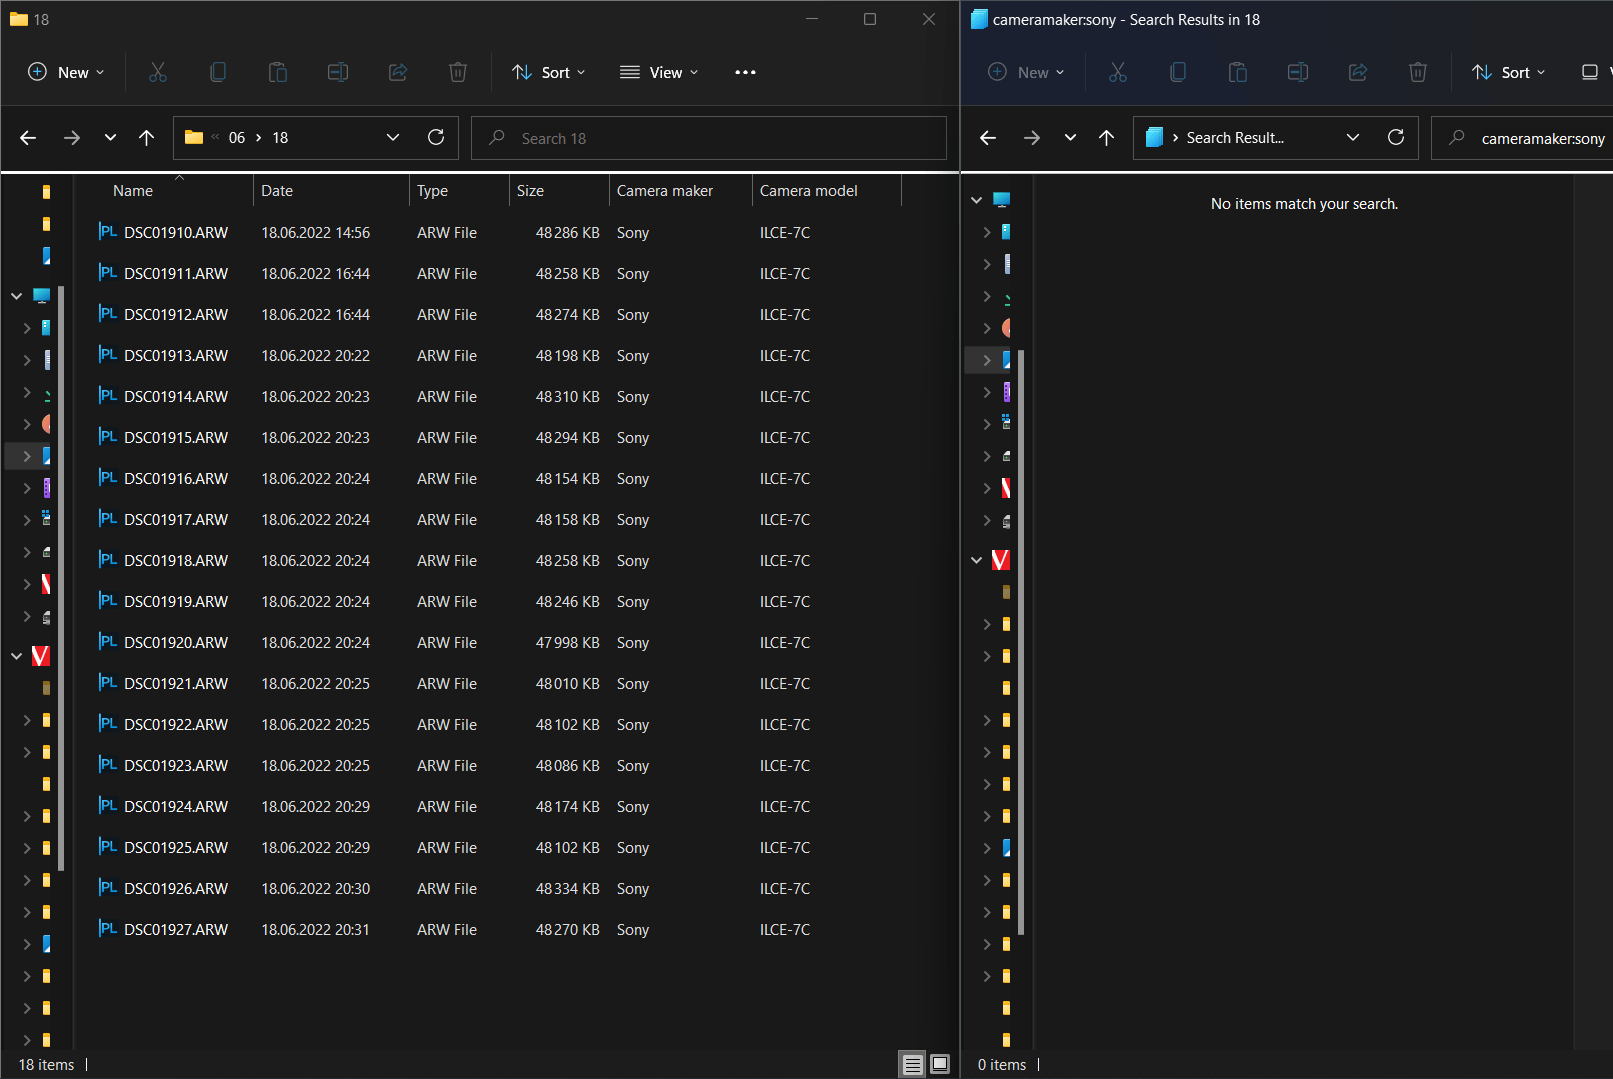Click the Rename icon in left toolbar
Image resolution: width=1613 pixels, height=1079 pixels.
click(337, 71)
